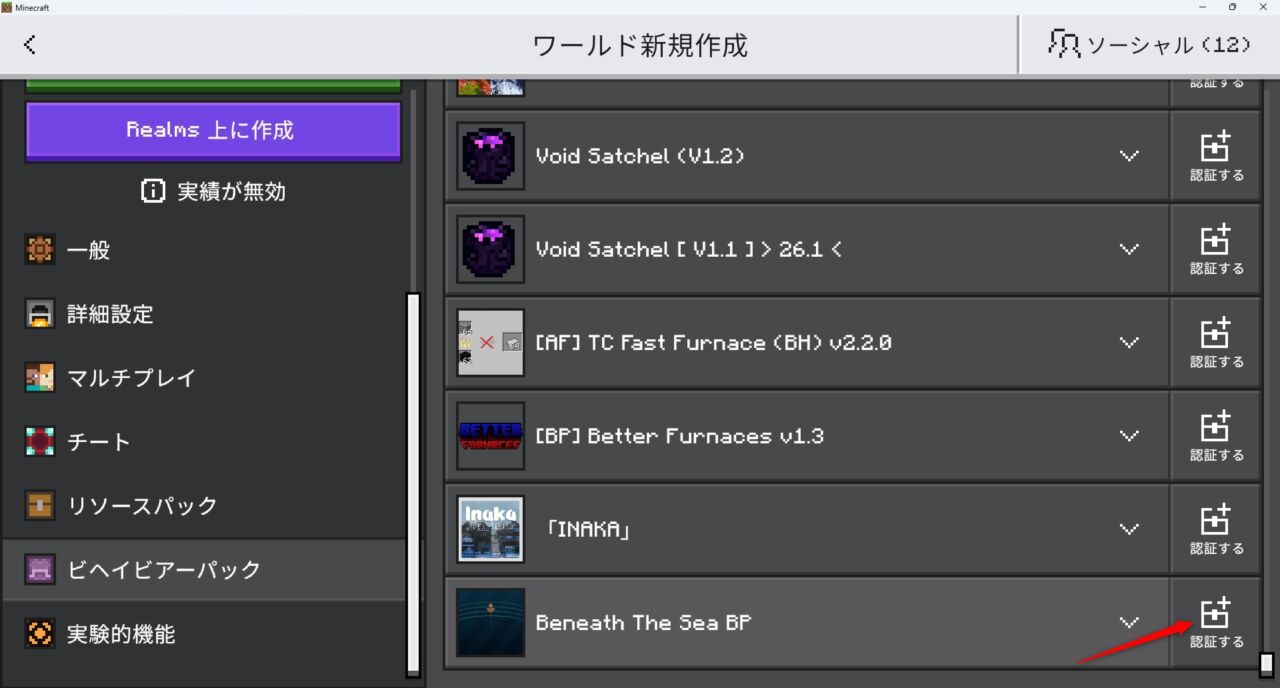Click the Void Satchel (V1.2) name
Image resolution: width=1280 pixels, height=688 pixels.
pos(640,156)
